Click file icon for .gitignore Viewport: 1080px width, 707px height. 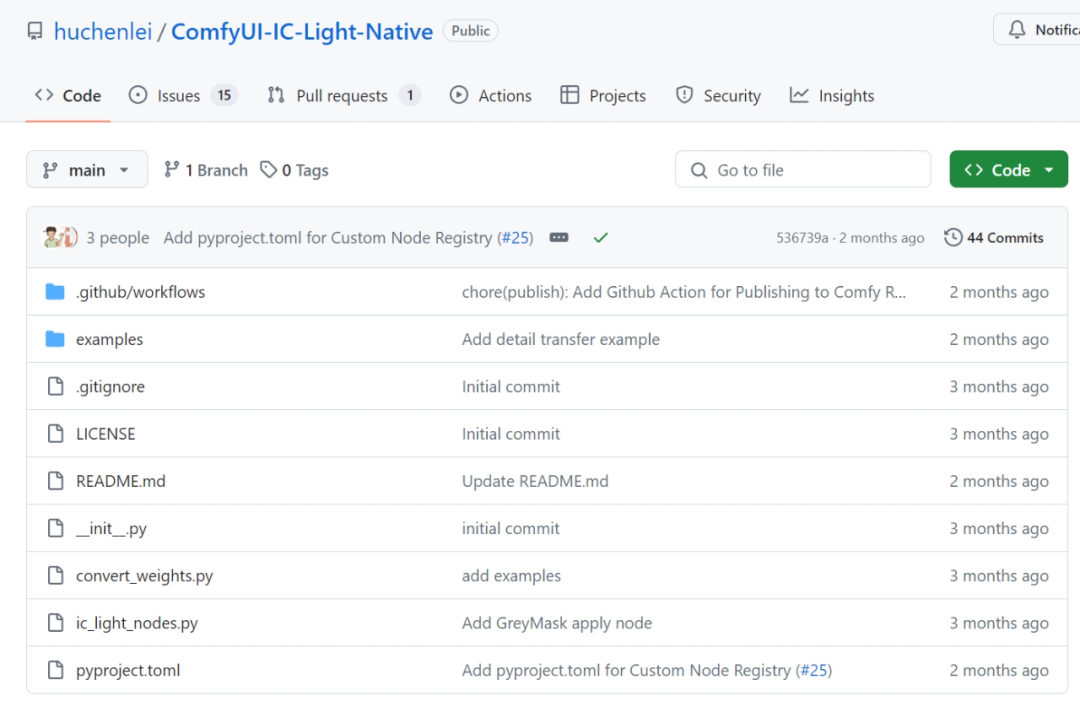[x=55, y=387]
